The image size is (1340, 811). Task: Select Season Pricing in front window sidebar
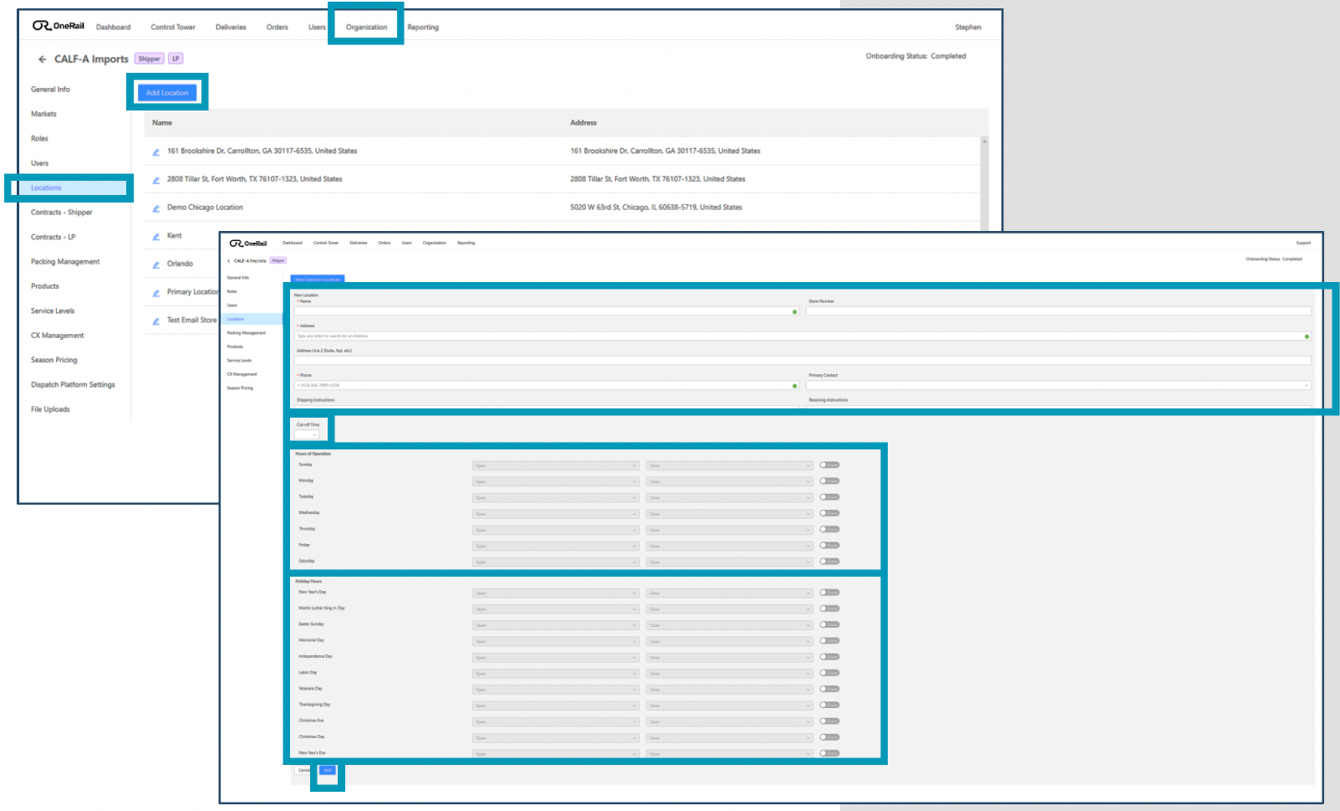pos(240,388)
